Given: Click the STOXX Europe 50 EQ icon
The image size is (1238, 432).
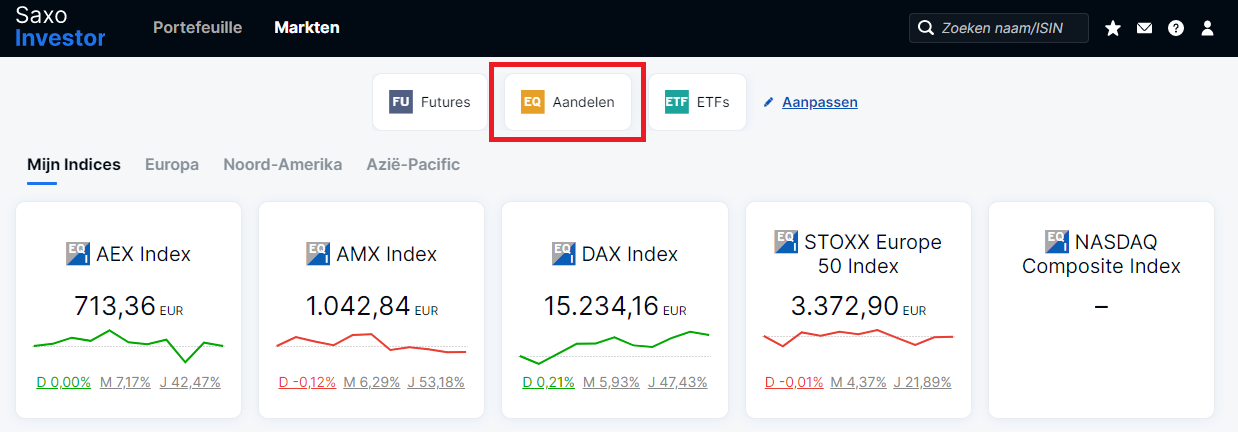Looking at the screenshot, I should click(x=787, y=242).
